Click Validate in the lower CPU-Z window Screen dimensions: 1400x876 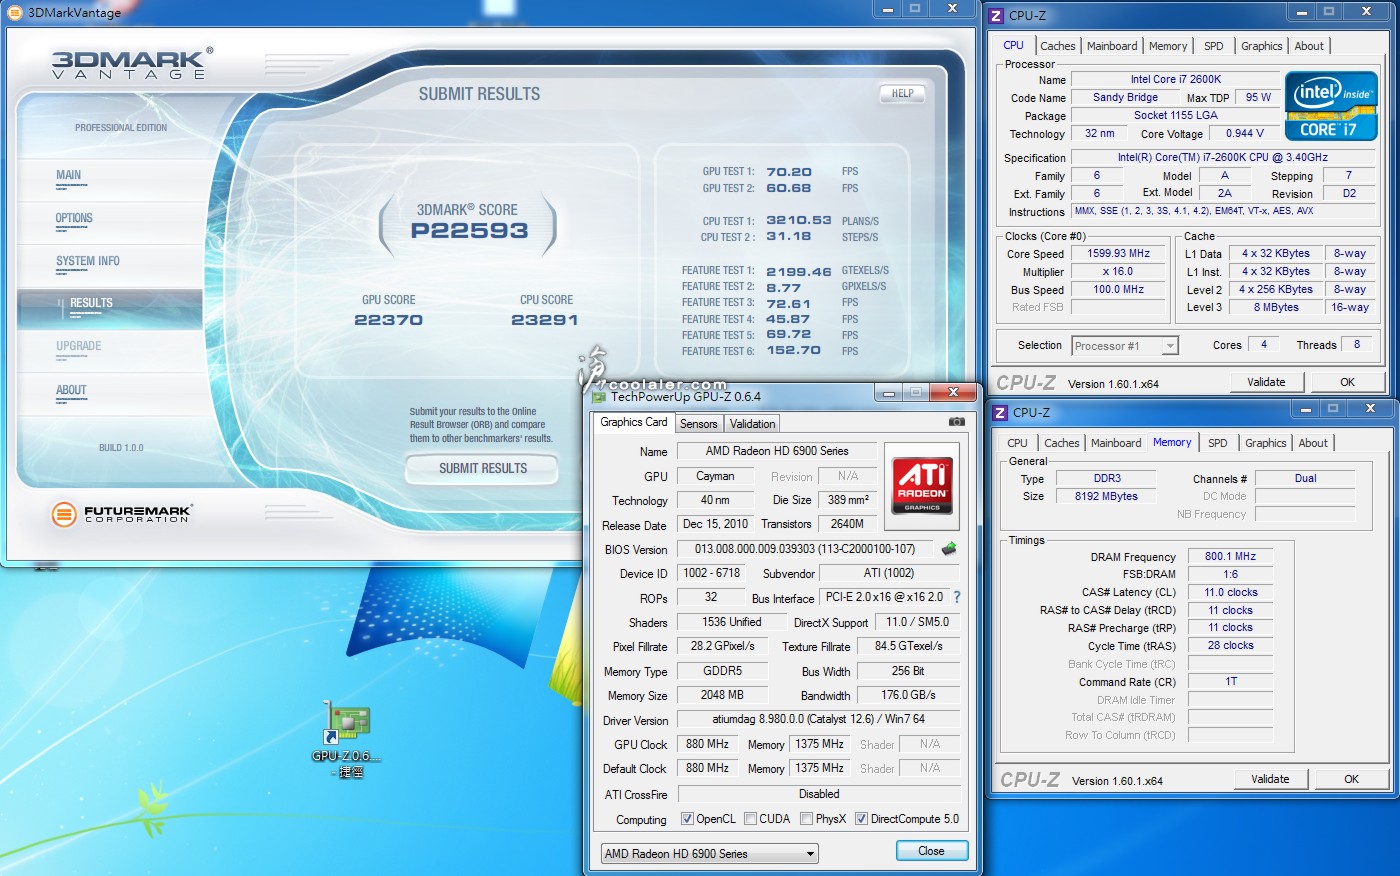[x=1270, y=779]
